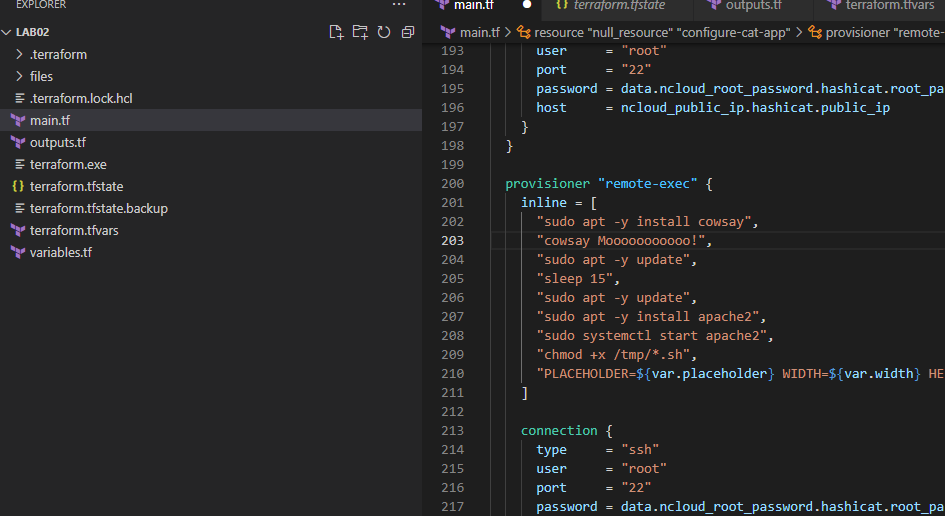
Task: Click the New Folder icon in Explorer
Action: point(360,32)
